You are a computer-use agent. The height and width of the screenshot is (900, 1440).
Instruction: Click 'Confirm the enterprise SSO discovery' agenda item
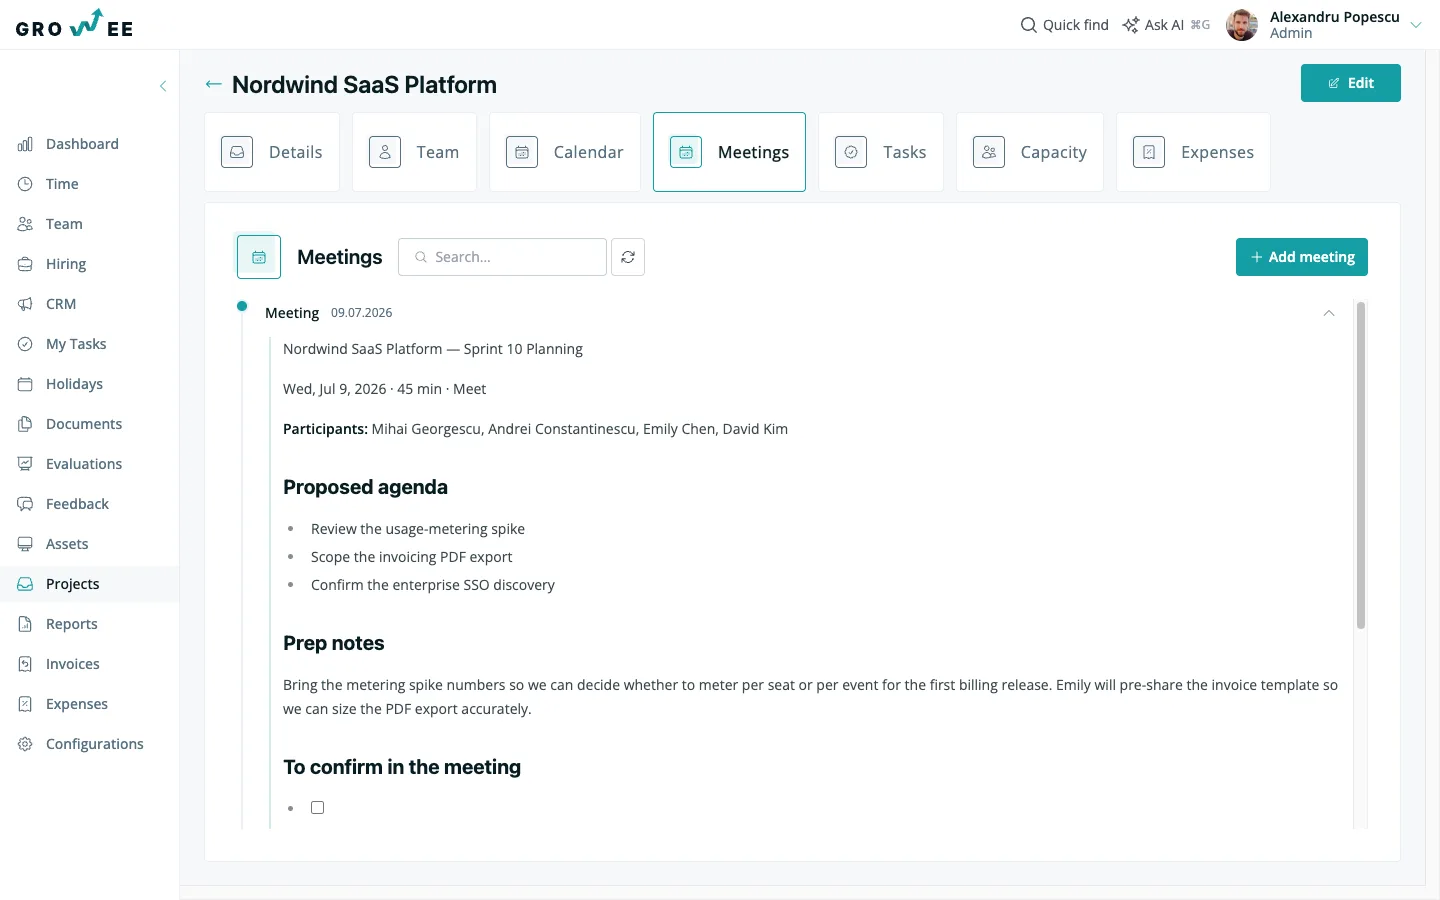pyautogui.click(x=433, y=585)
